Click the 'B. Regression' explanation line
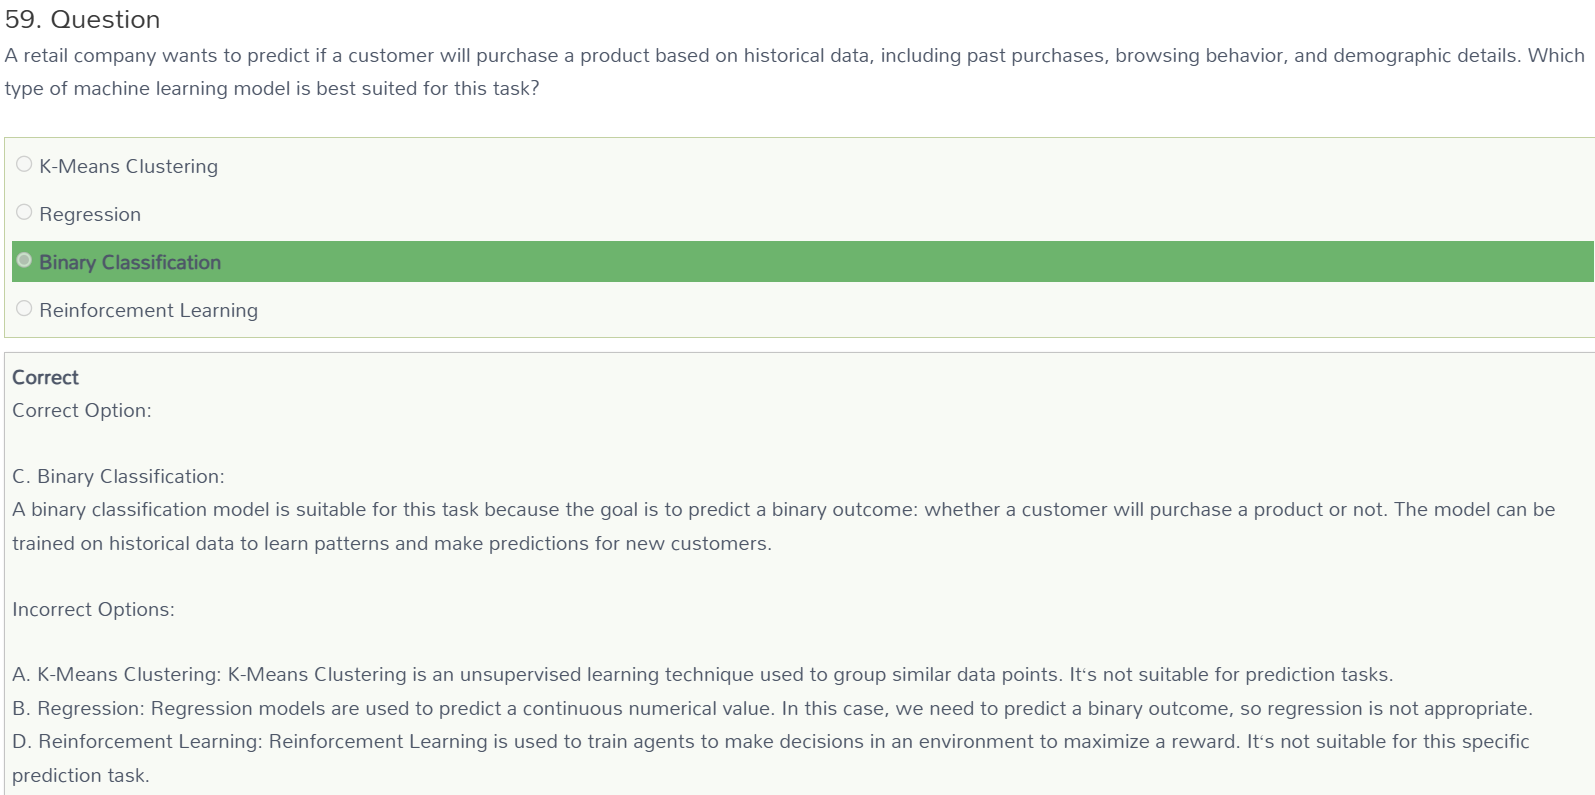The height and width of the screenshot is (795, 1595). pos(772,708)
